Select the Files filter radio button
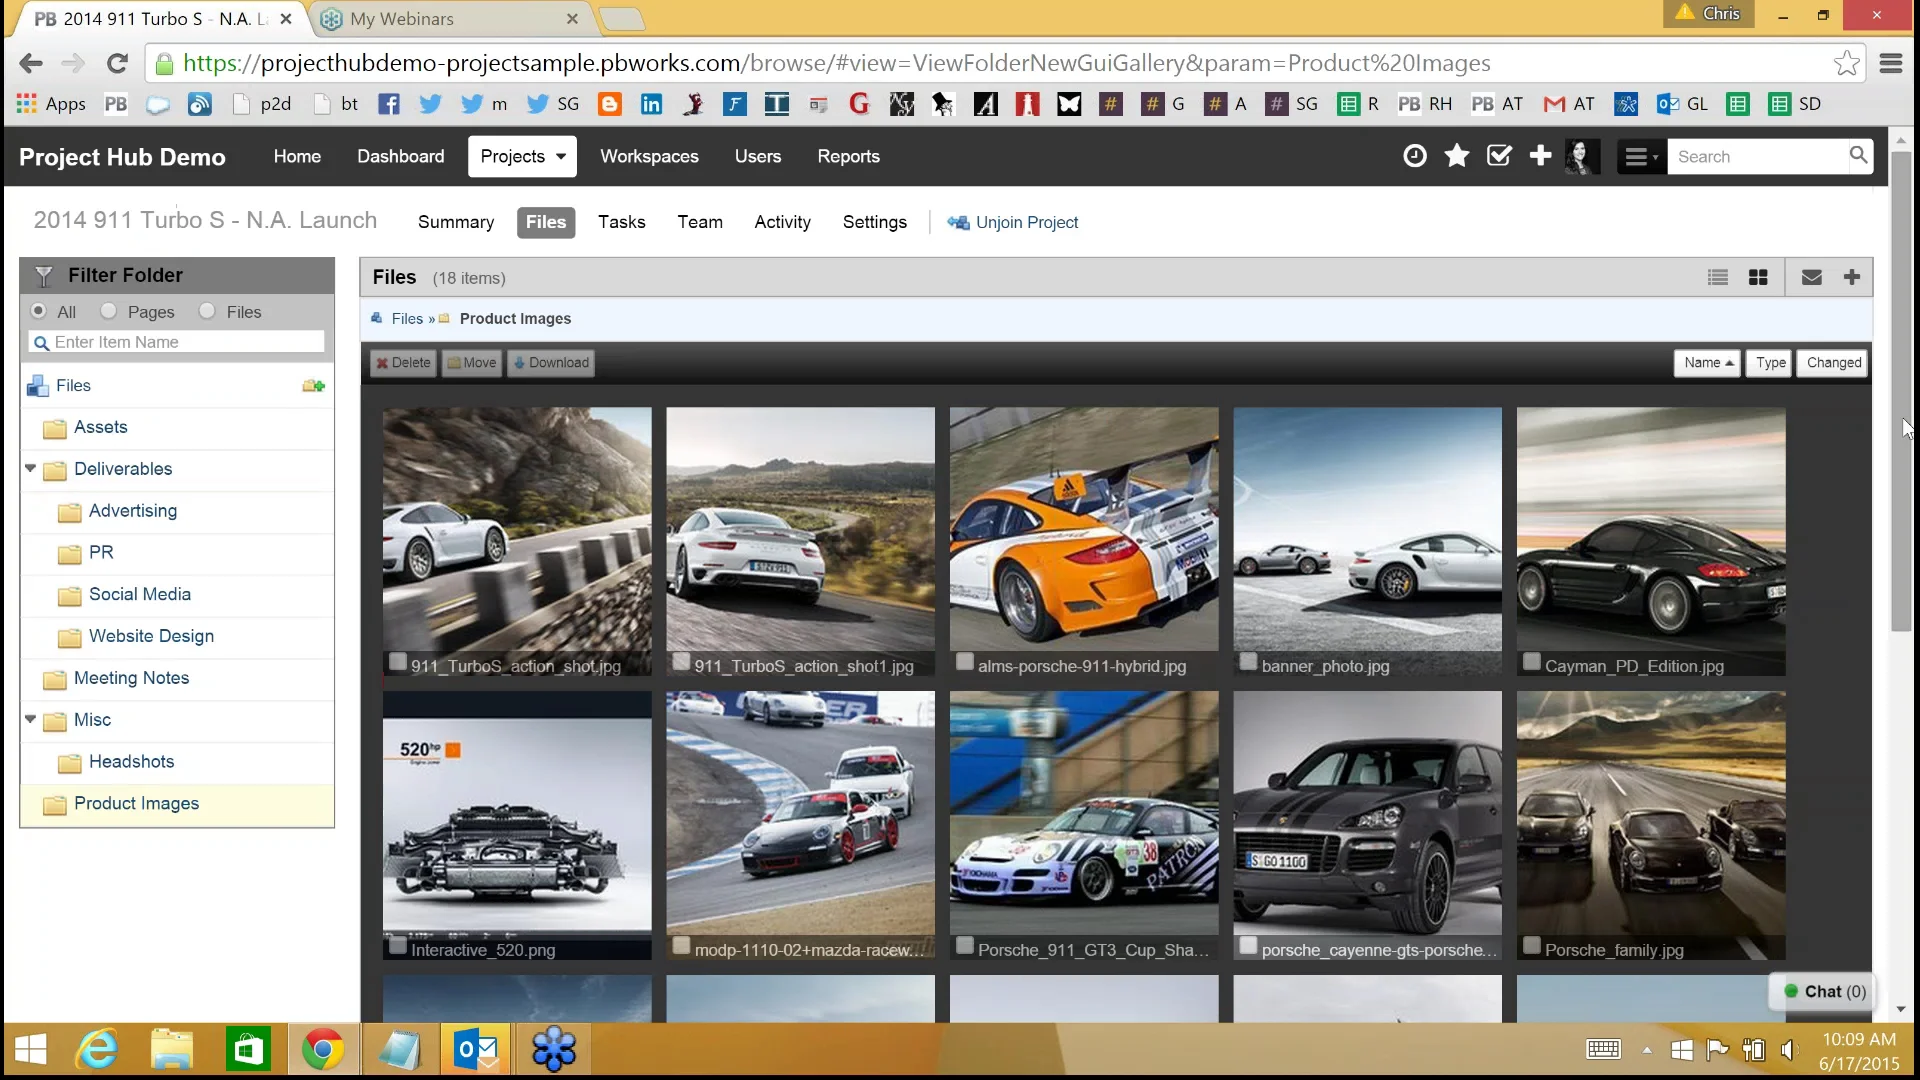This screenshot has width=1920, height=1080. pos(207,311)
